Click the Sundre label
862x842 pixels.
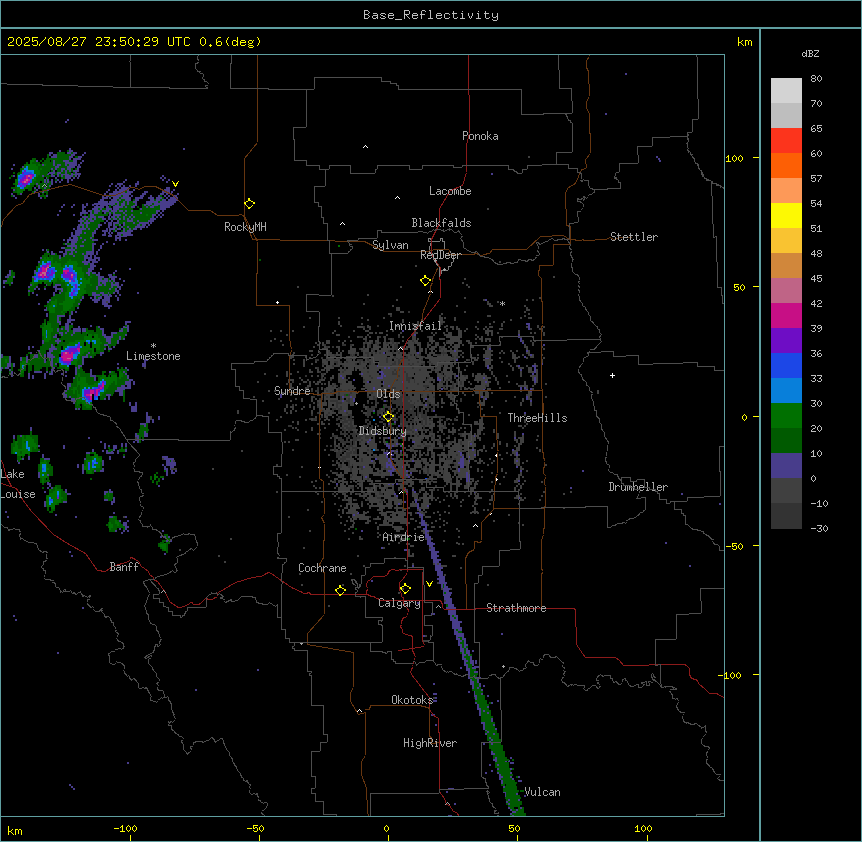(292, 391)
